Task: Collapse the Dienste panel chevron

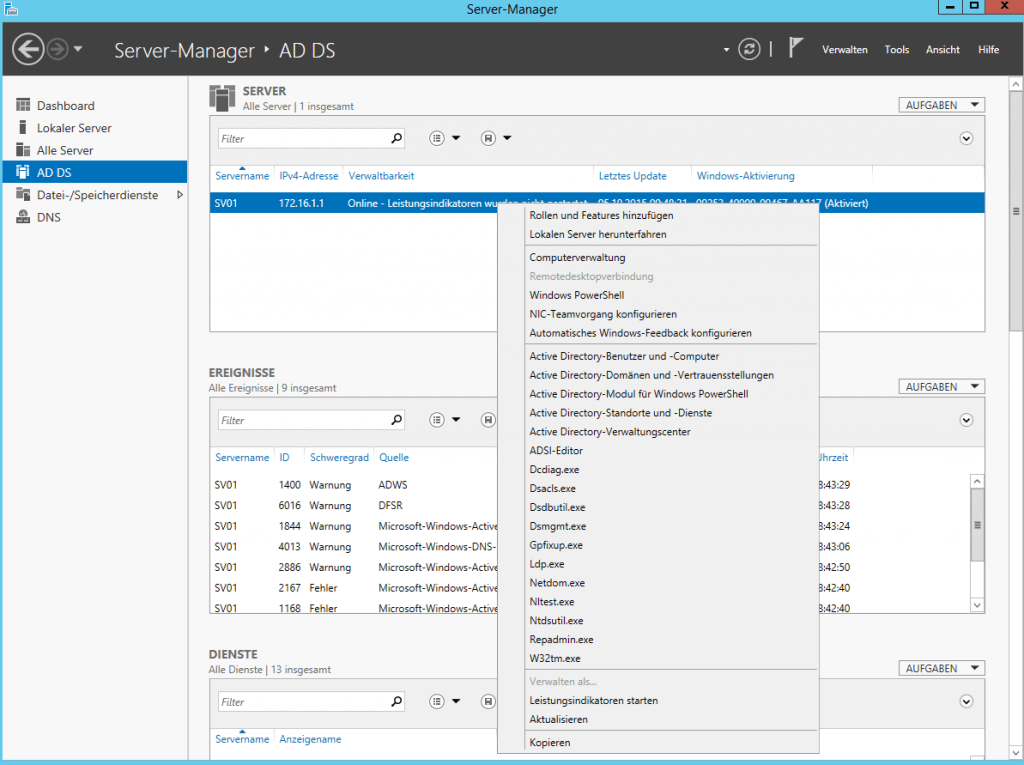Action: tap(966, 701)
